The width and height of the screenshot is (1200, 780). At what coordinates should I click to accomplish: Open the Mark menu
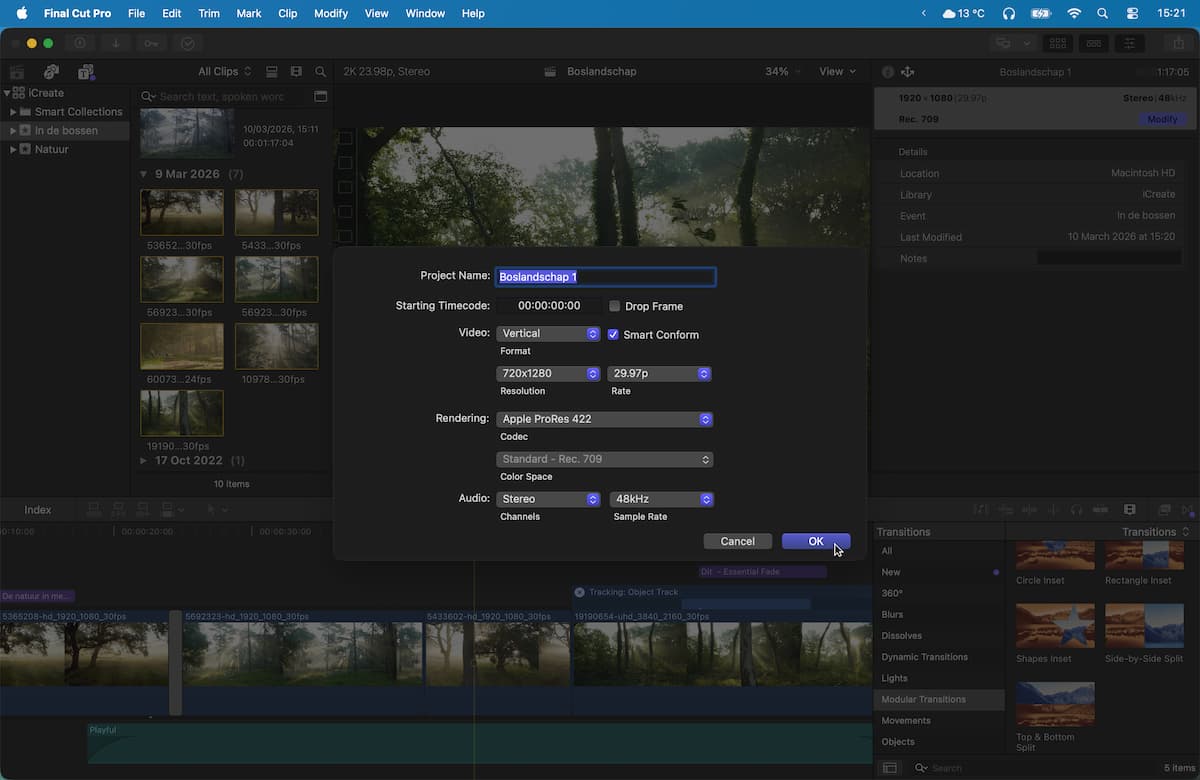pyautogui.click(x=249, y=13)
